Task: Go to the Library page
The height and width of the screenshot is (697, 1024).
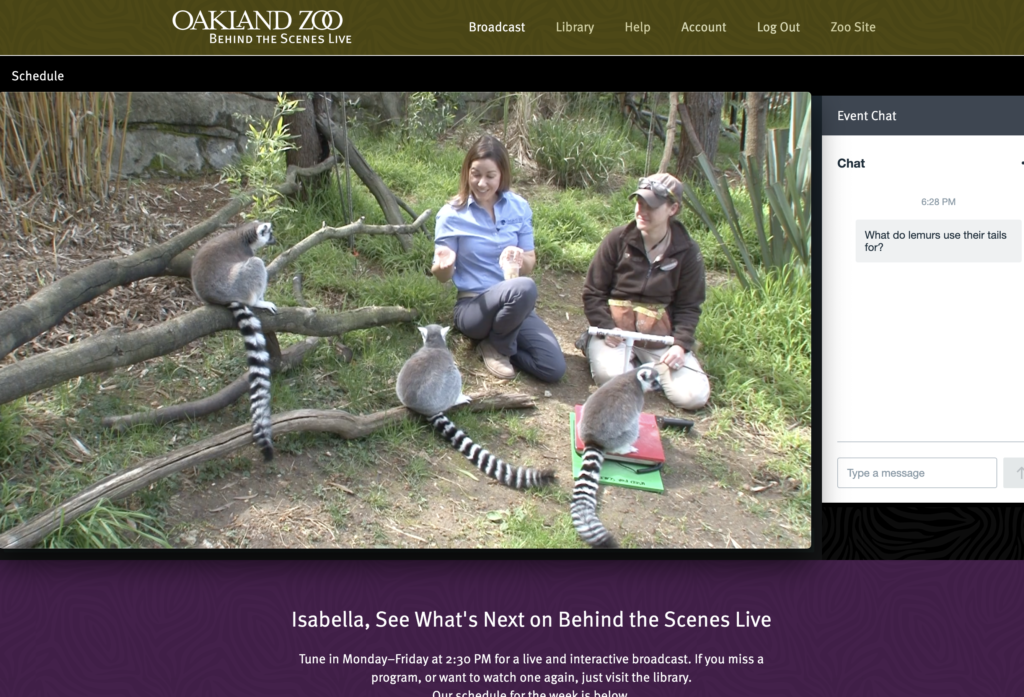Action: tap(575, 27)
